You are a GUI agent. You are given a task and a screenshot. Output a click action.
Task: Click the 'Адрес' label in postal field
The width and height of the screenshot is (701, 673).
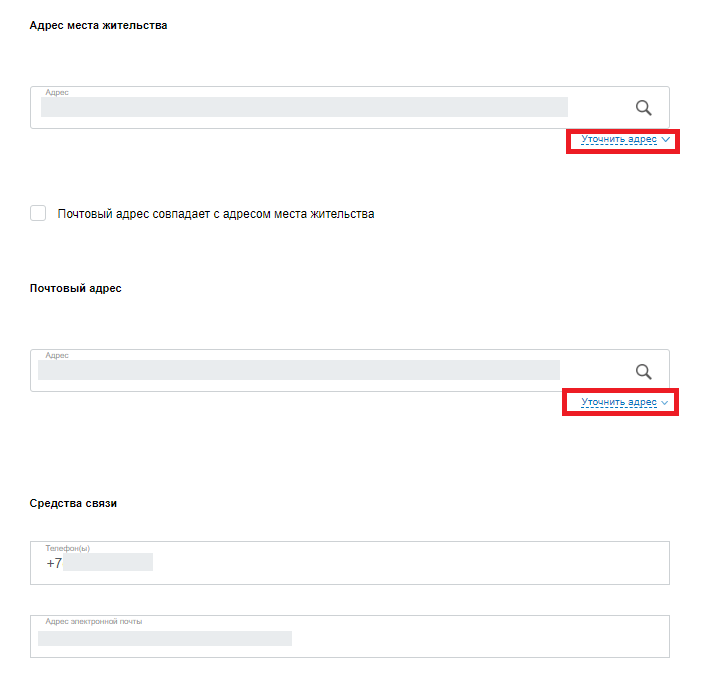pyautogui.click(x=57, y=356)
